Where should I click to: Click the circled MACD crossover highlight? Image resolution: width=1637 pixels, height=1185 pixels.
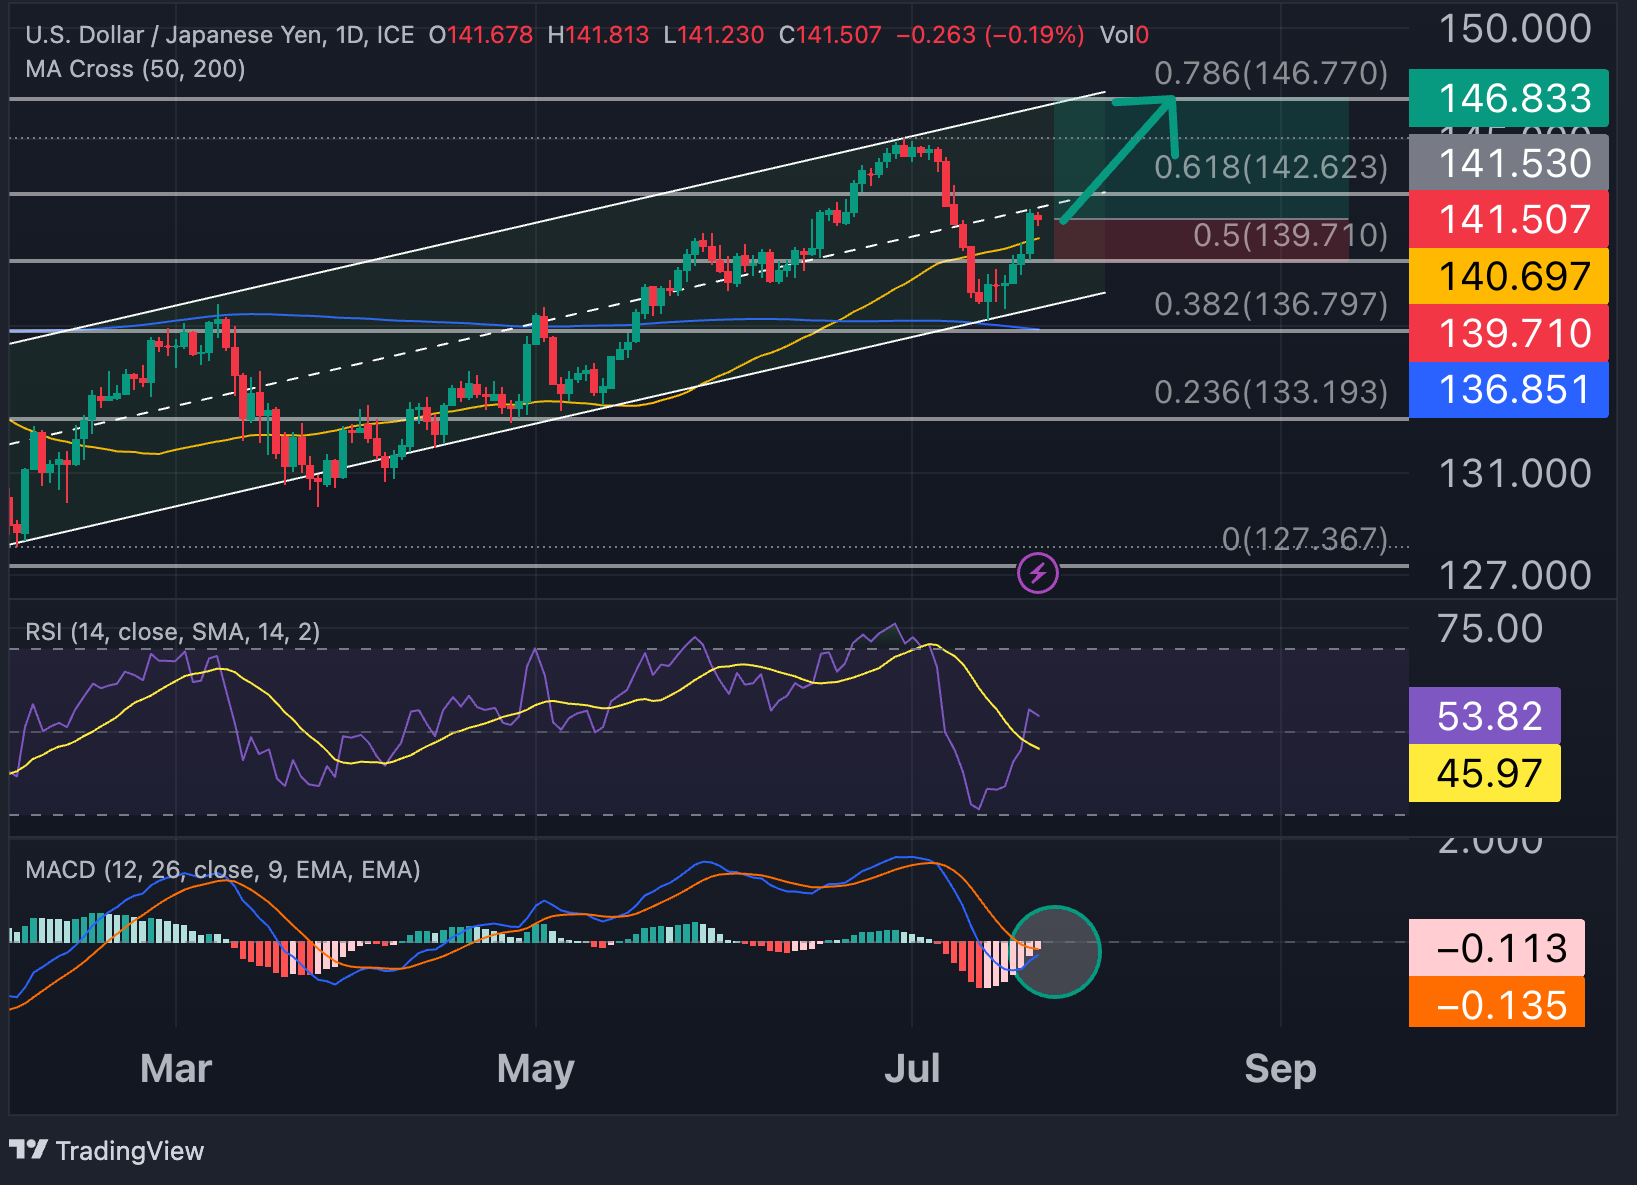(1057, 952)
